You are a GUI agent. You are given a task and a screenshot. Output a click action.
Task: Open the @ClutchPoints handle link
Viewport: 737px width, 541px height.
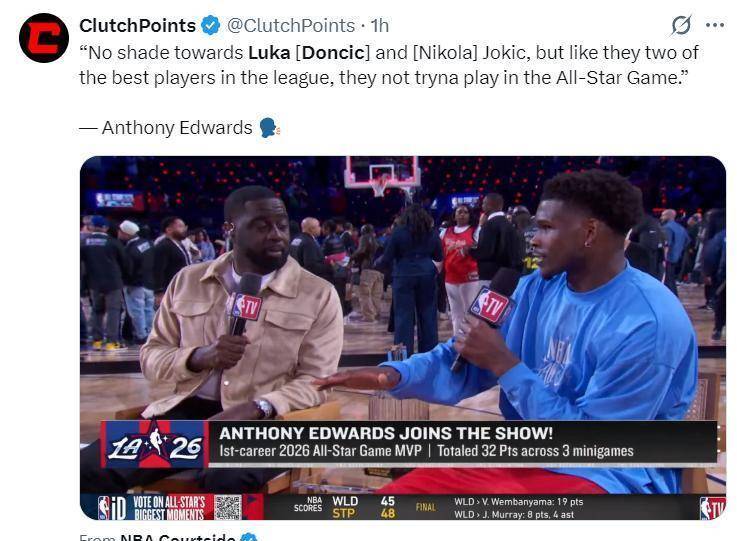[x=291, y=25]
